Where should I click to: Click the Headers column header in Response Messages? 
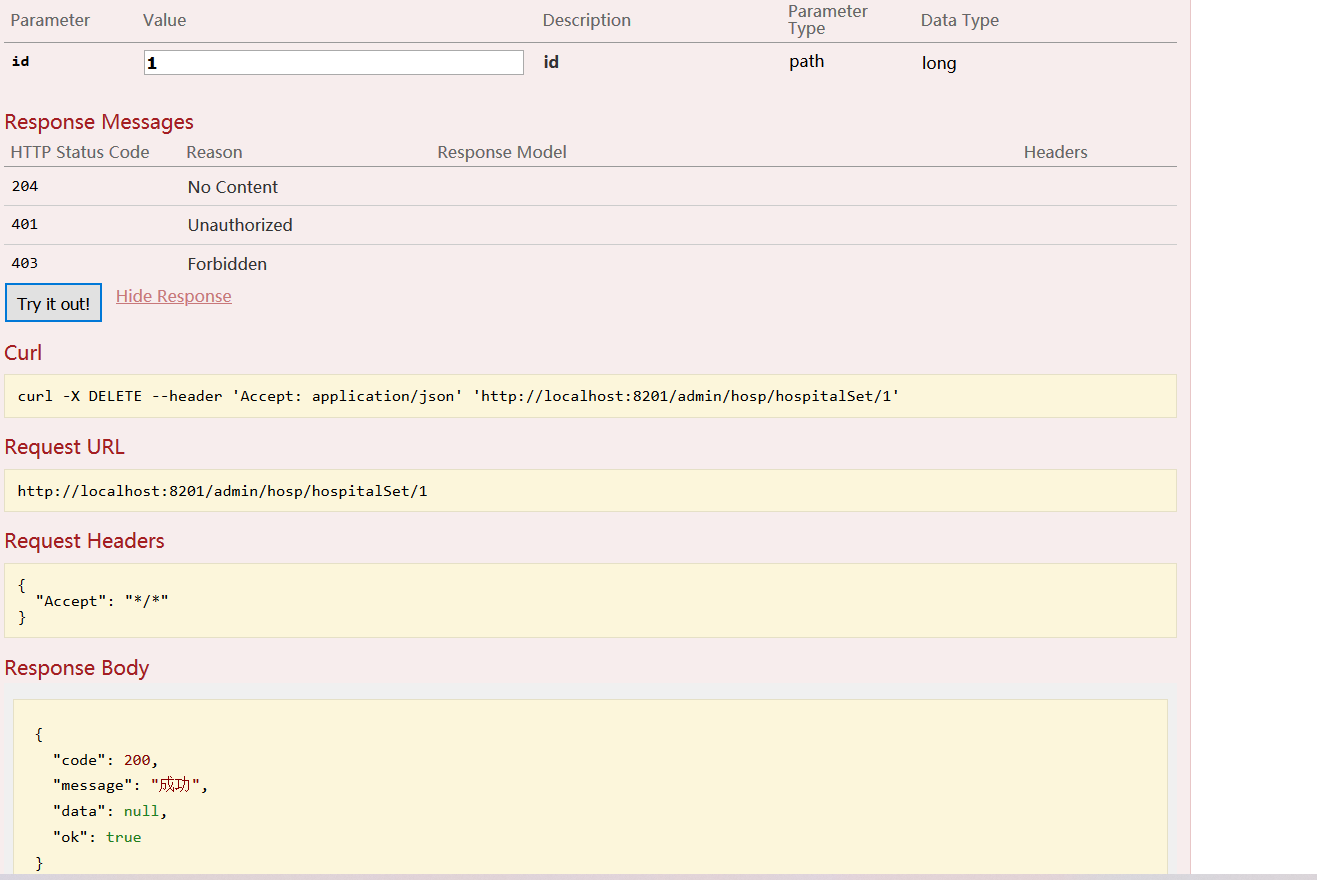point(1056,152)
